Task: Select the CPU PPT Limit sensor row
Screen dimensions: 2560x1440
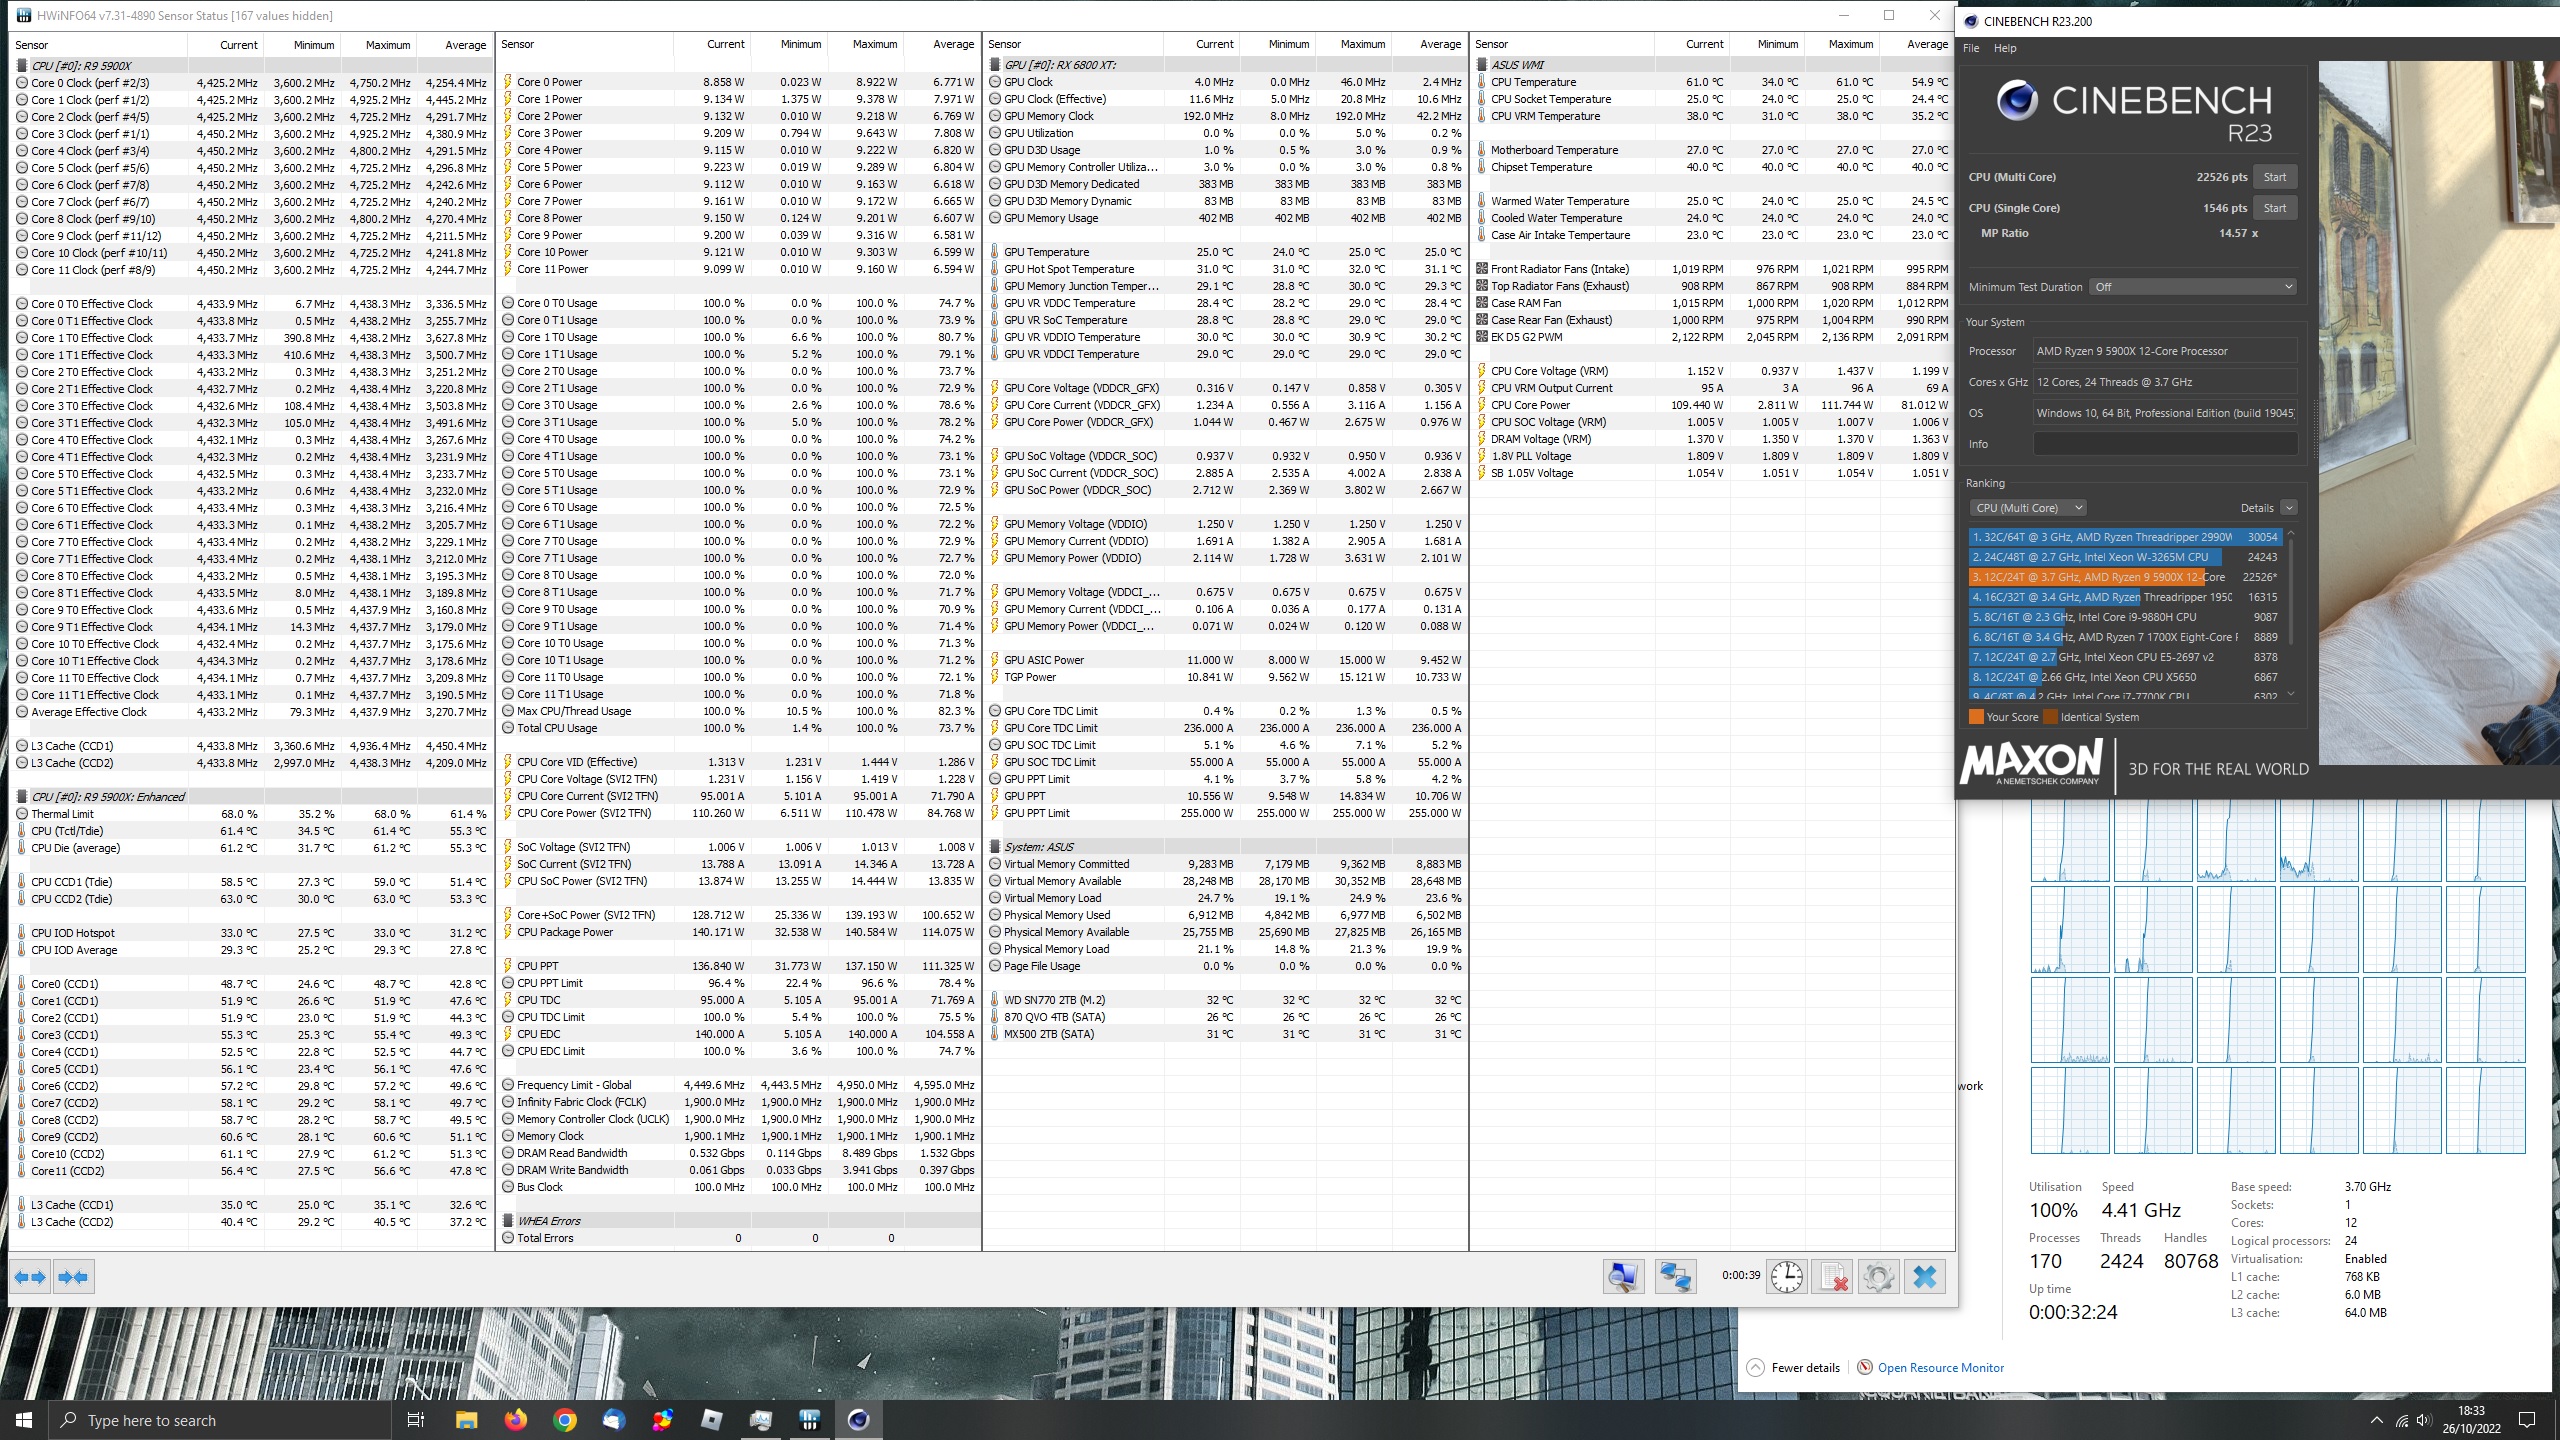Action: pyautogui.click(x=739, y=983)
